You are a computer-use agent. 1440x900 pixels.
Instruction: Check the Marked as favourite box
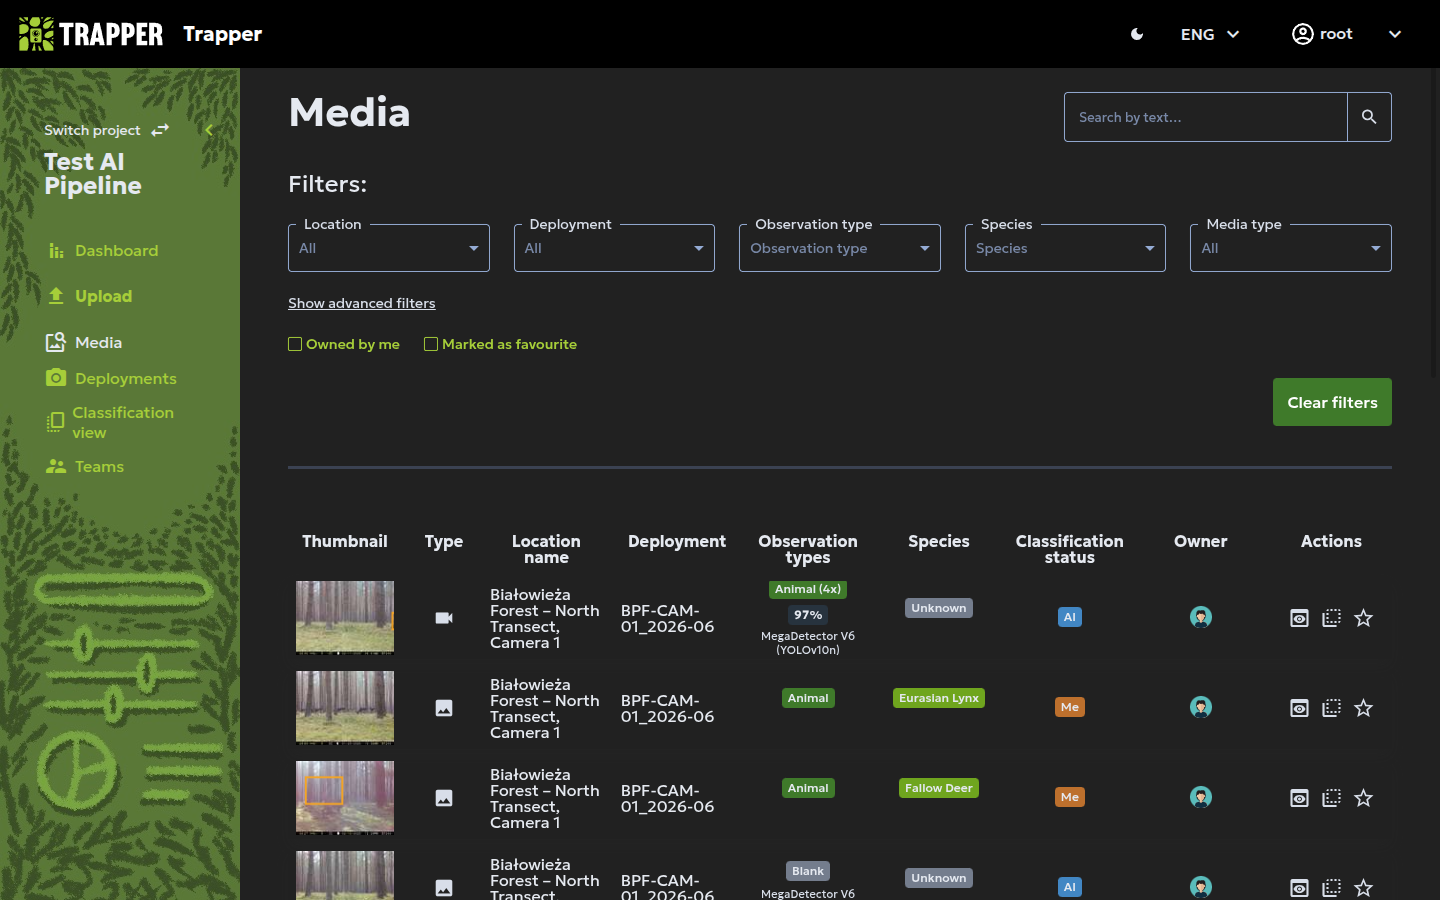pyautogui.click(x=431, y=344)
